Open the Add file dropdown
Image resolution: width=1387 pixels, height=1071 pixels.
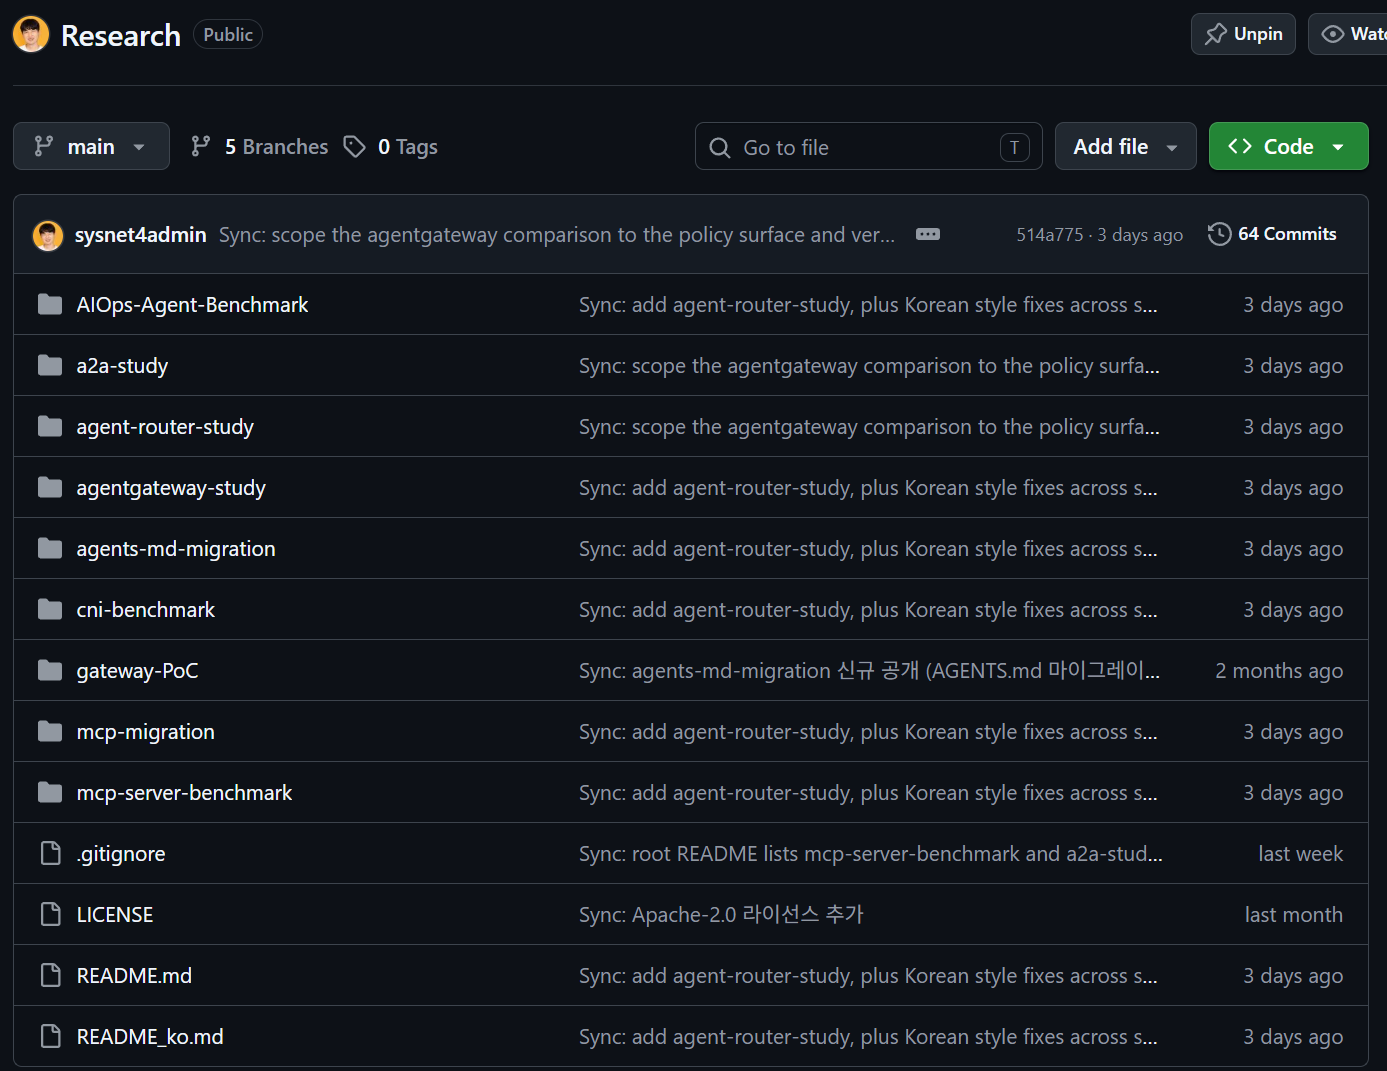point(1125,146)
